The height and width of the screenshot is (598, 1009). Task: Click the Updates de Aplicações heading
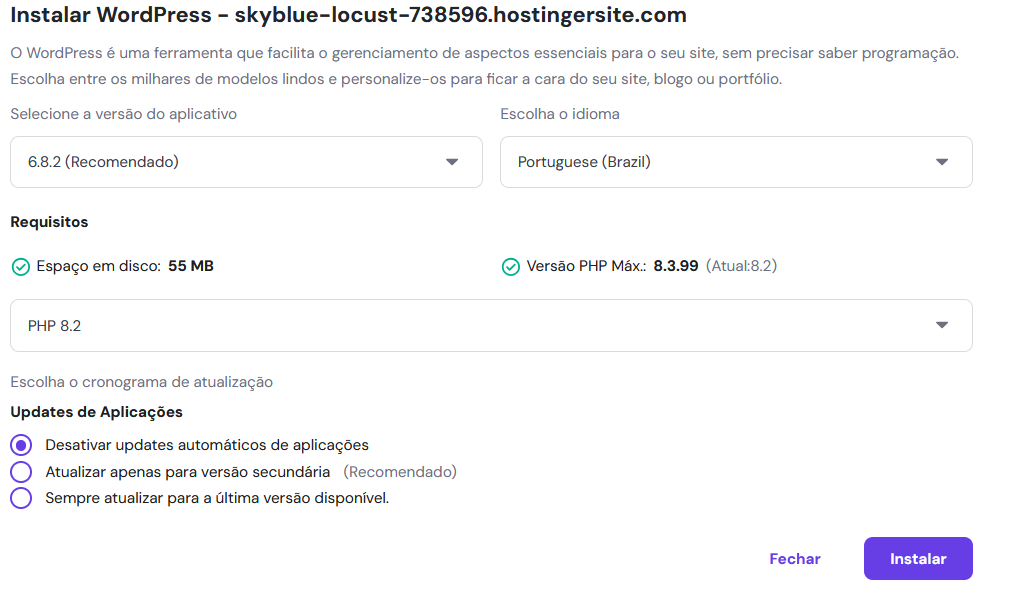pyautogui.click(x=97, y=412)
